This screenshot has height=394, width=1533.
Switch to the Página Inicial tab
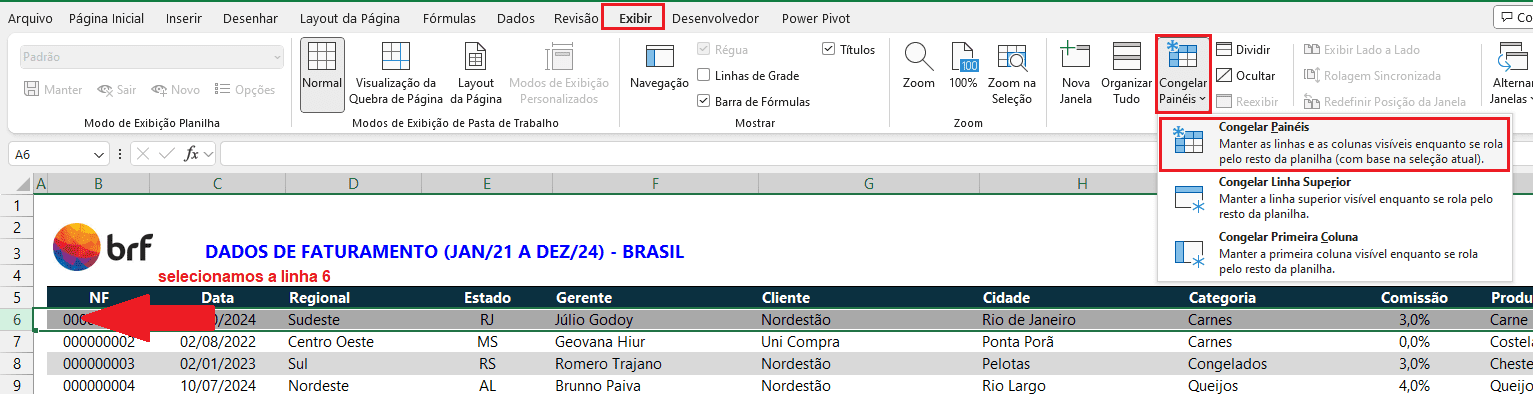(105, 18)
